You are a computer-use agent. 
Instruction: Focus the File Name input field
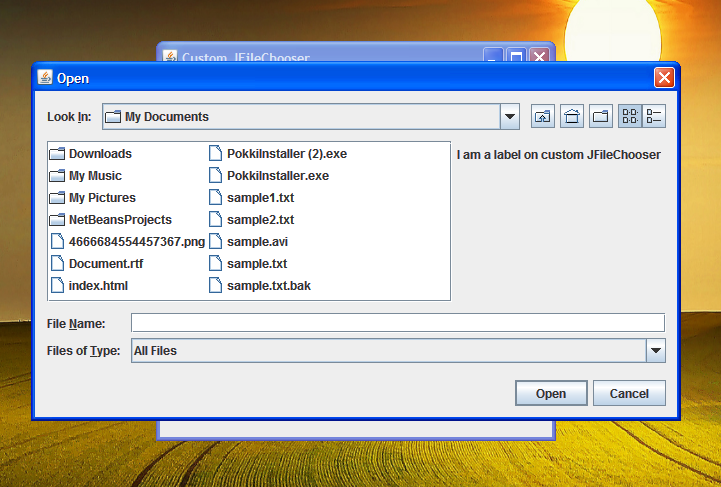pyautogui.click(x=398, y=322)
